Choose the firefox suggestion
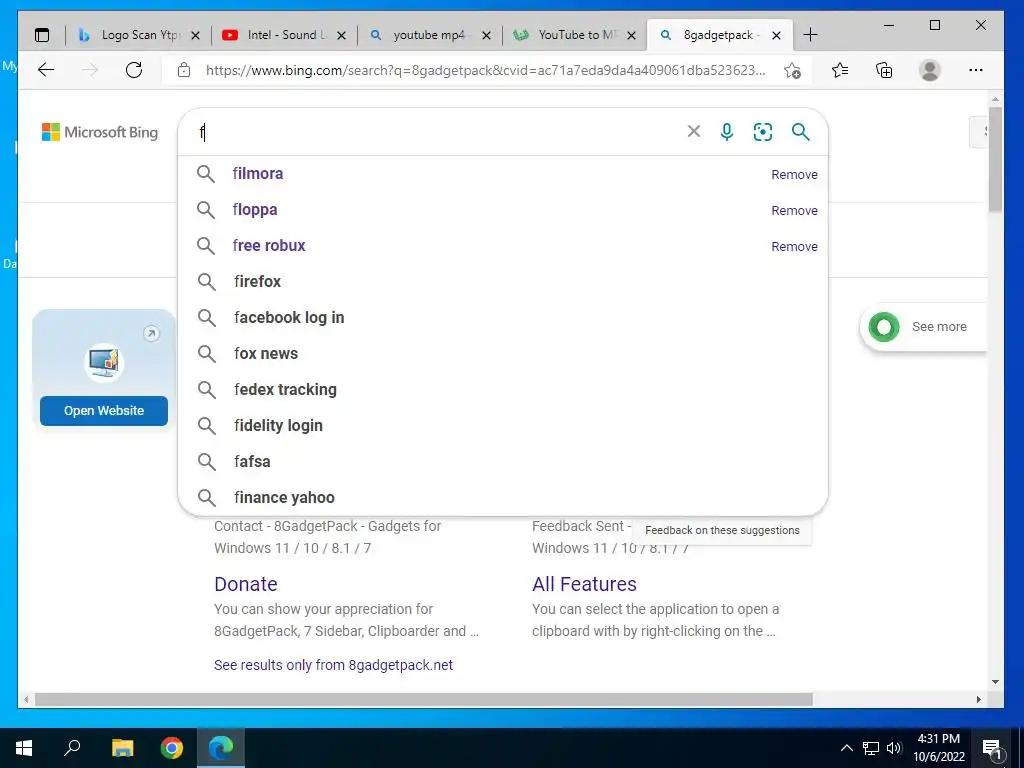The width and height of the screenshot is (1024, 768). 503,281
